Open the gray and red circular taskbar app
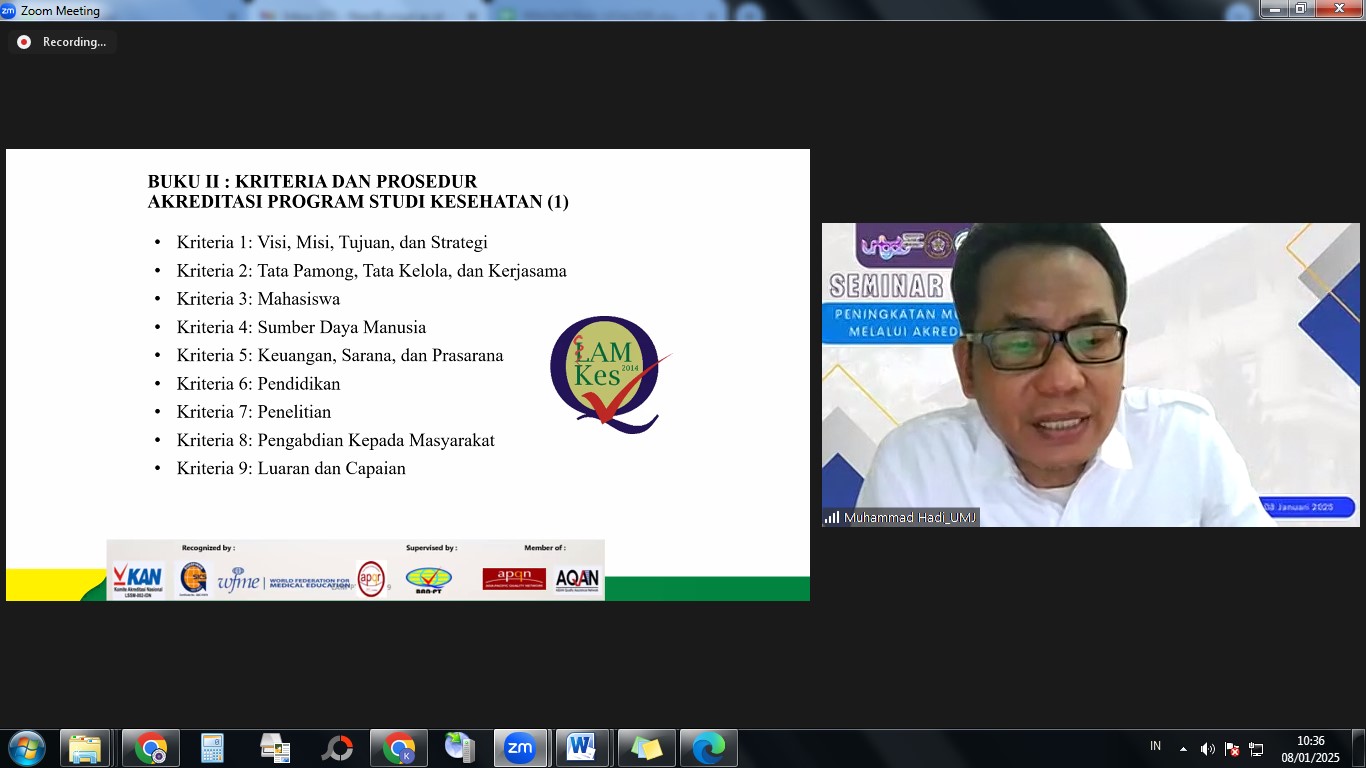Image resolution: width=1366 pixels, height=768 pixels. 337,748
